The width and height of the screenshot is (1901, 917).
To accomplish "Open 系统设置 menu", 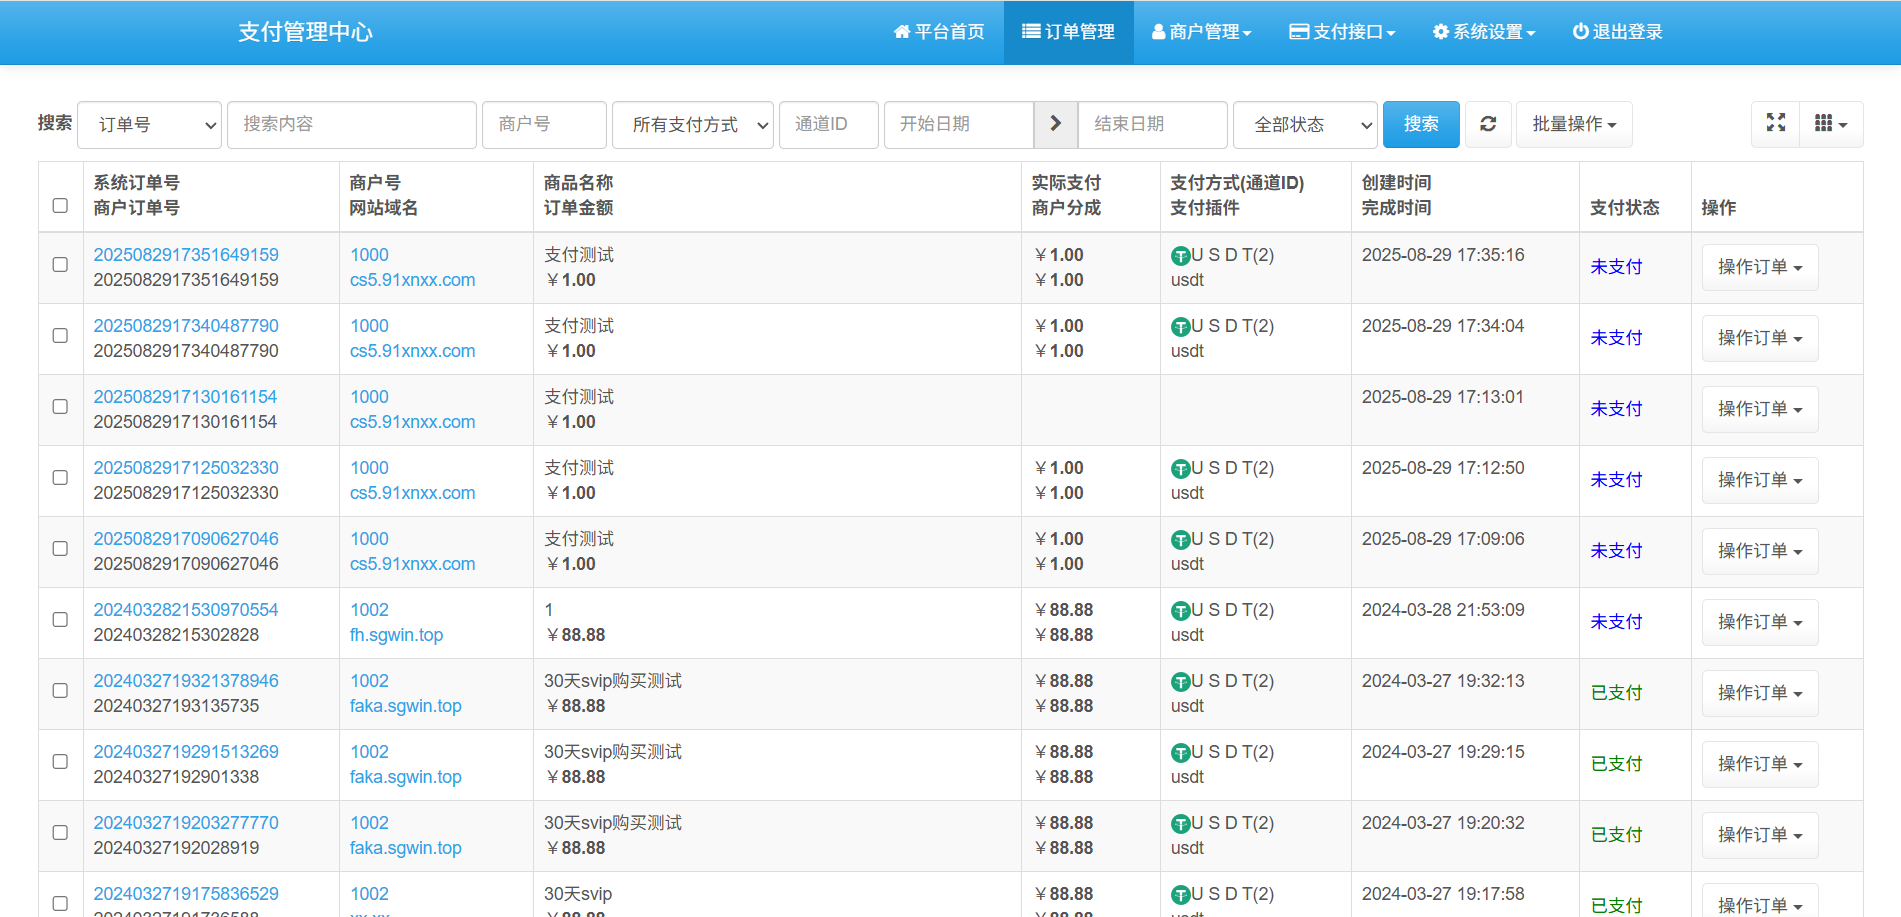I will click(1484, 32).
